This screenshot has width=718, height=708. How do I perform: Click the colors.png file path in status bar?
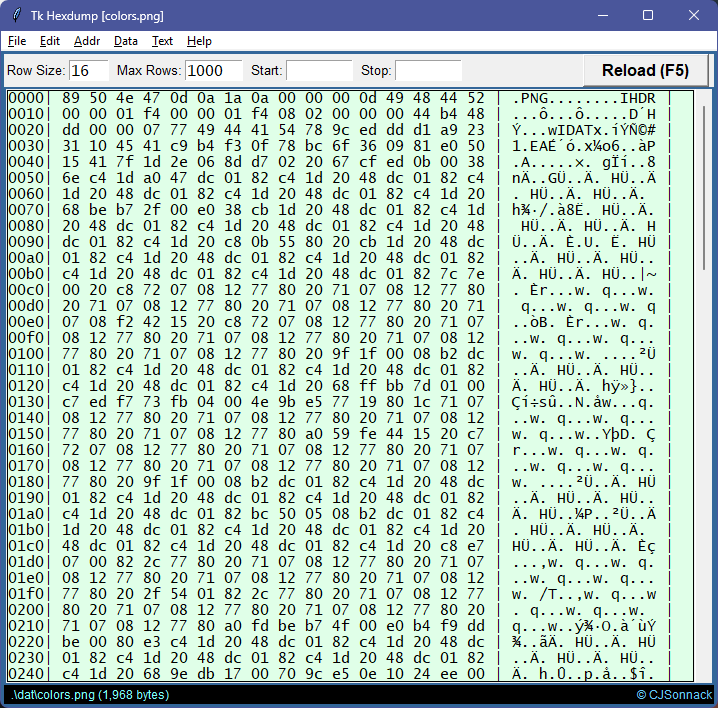click(x=90, y=695)
